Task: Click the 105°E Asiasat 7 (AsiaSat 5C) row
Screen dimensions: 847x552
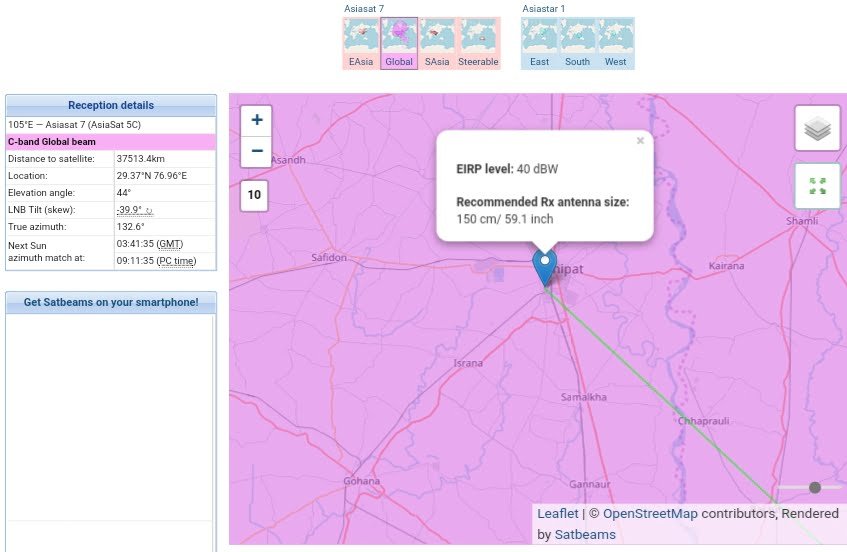Action: tap(111, 125)
